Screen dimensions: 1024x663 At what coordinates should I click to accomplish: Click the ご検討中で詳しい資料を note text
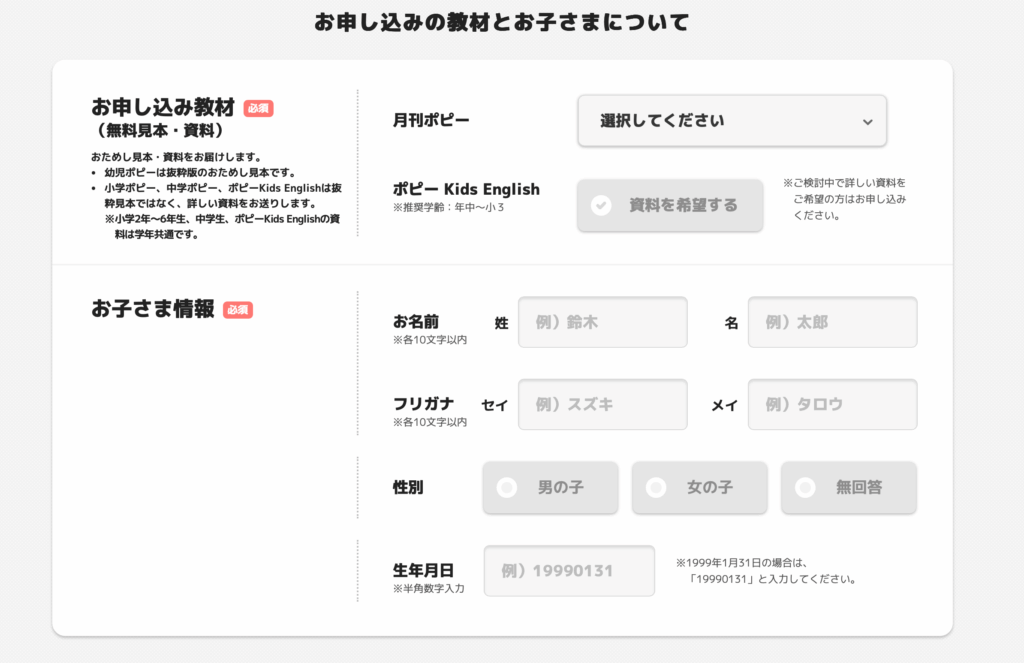pos(845,199)
